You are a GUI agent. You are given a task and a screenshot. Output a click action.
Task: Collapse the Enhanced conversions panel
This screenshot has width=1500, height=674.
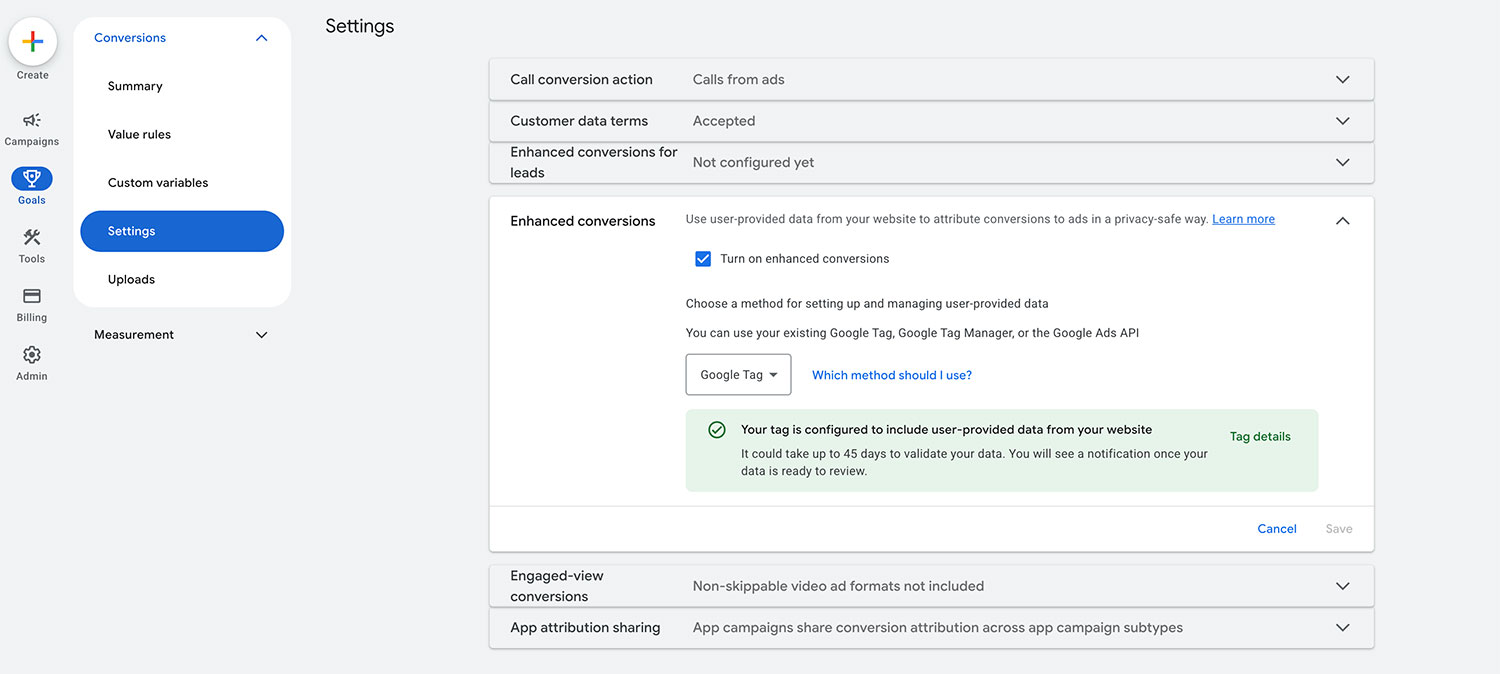1343,220
